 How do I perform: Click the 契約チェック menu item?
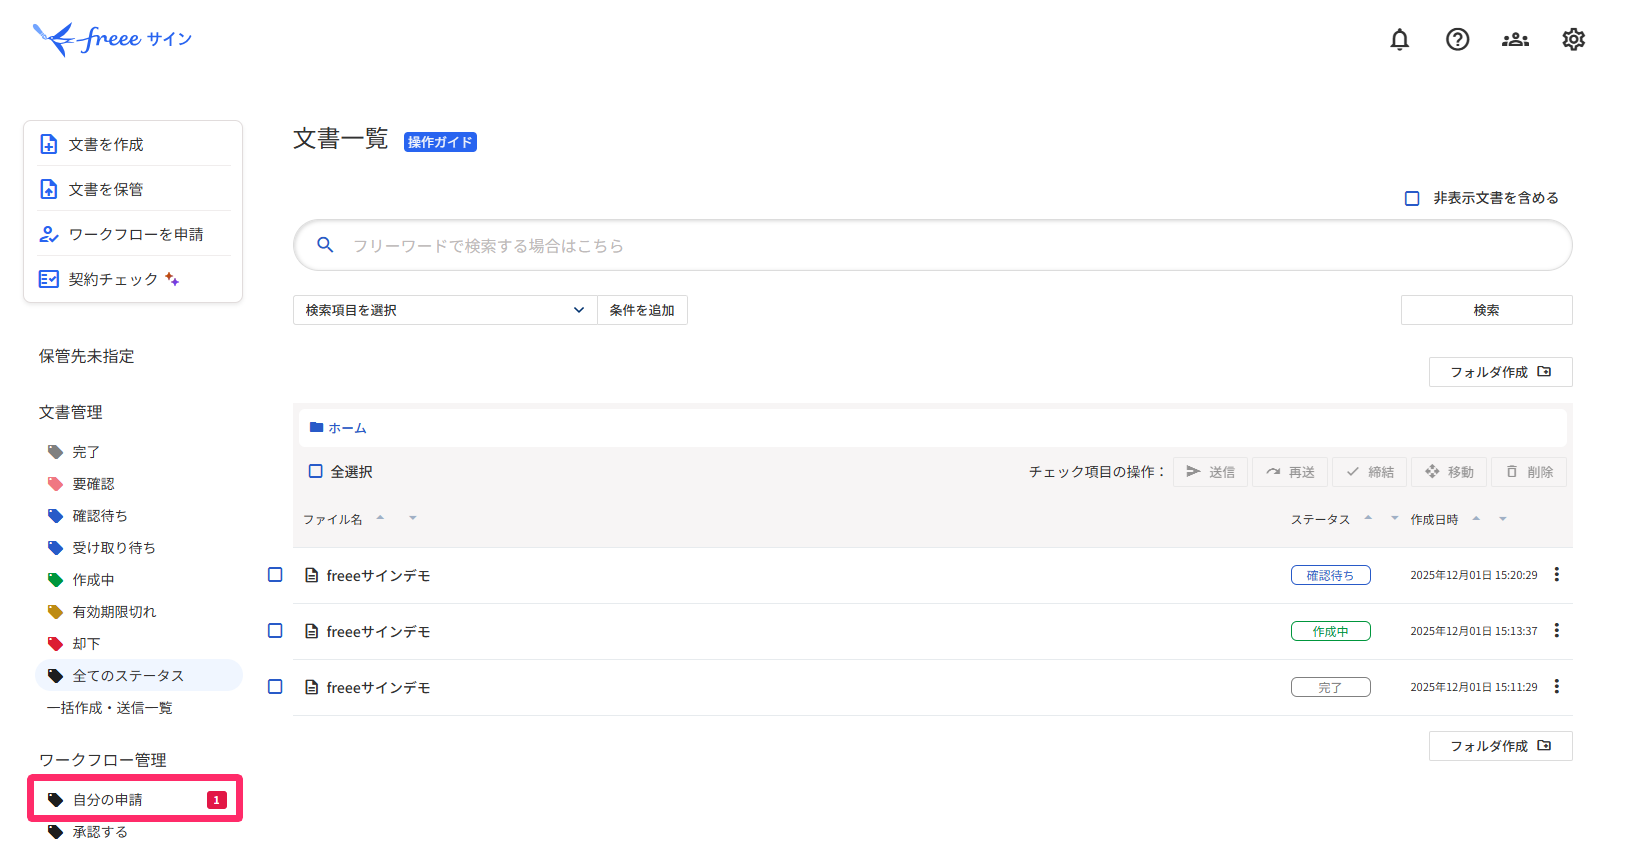[134, 279]
